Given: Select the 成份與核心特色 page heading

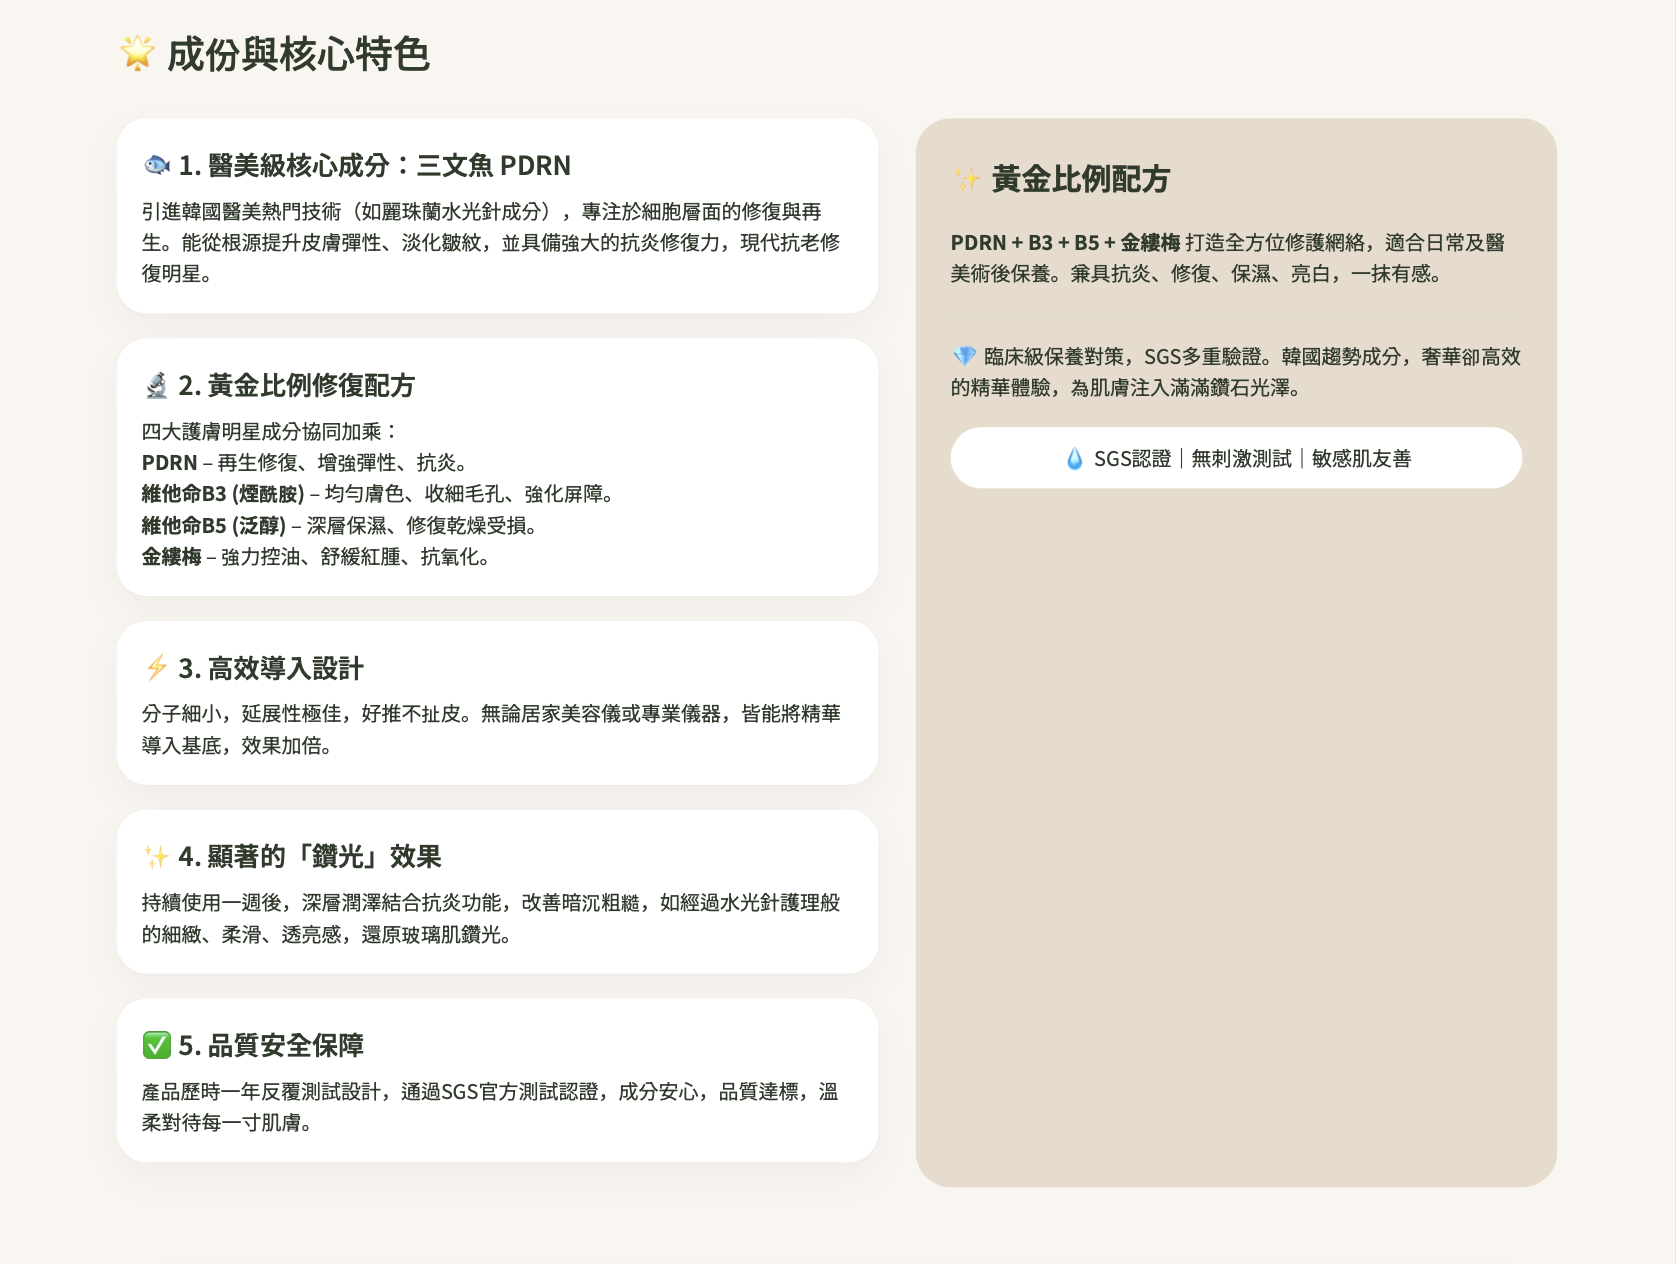Looking at the screenshot, I should point(298,54).
